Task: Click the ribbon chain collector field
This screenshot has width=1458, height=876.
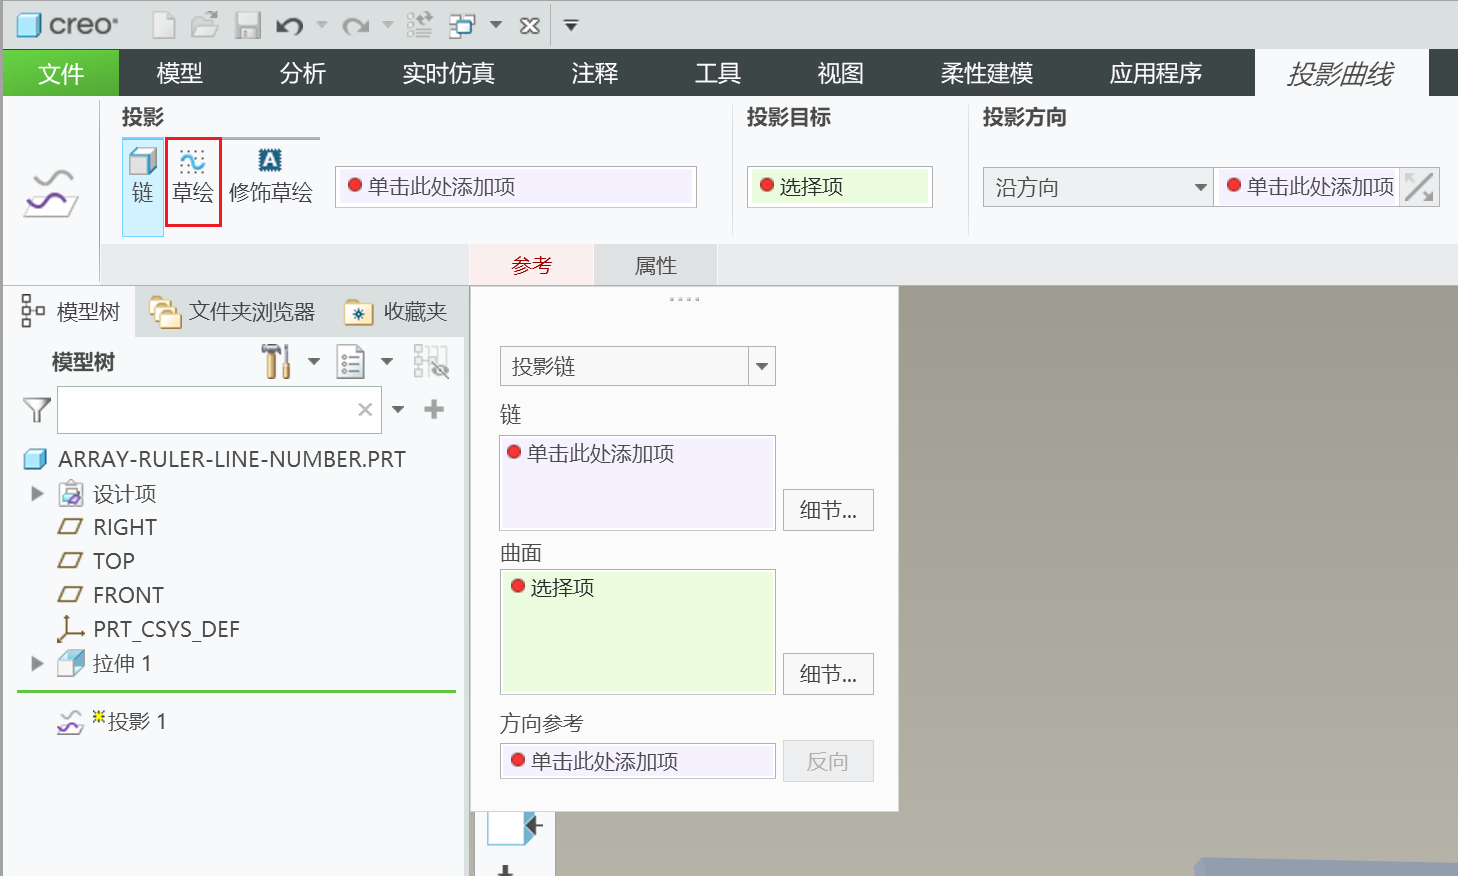Action: coord(516,186)
